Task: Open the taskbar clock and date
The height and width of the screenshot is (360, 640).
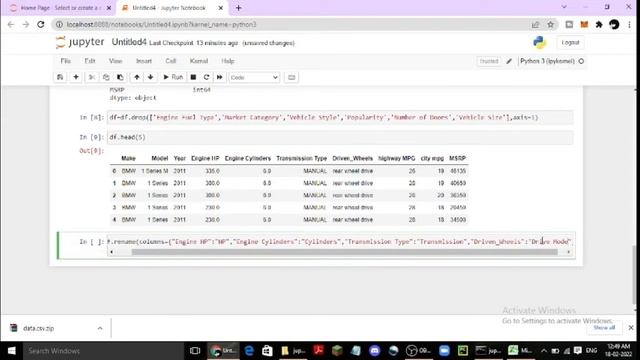Action: pos(619,351)
